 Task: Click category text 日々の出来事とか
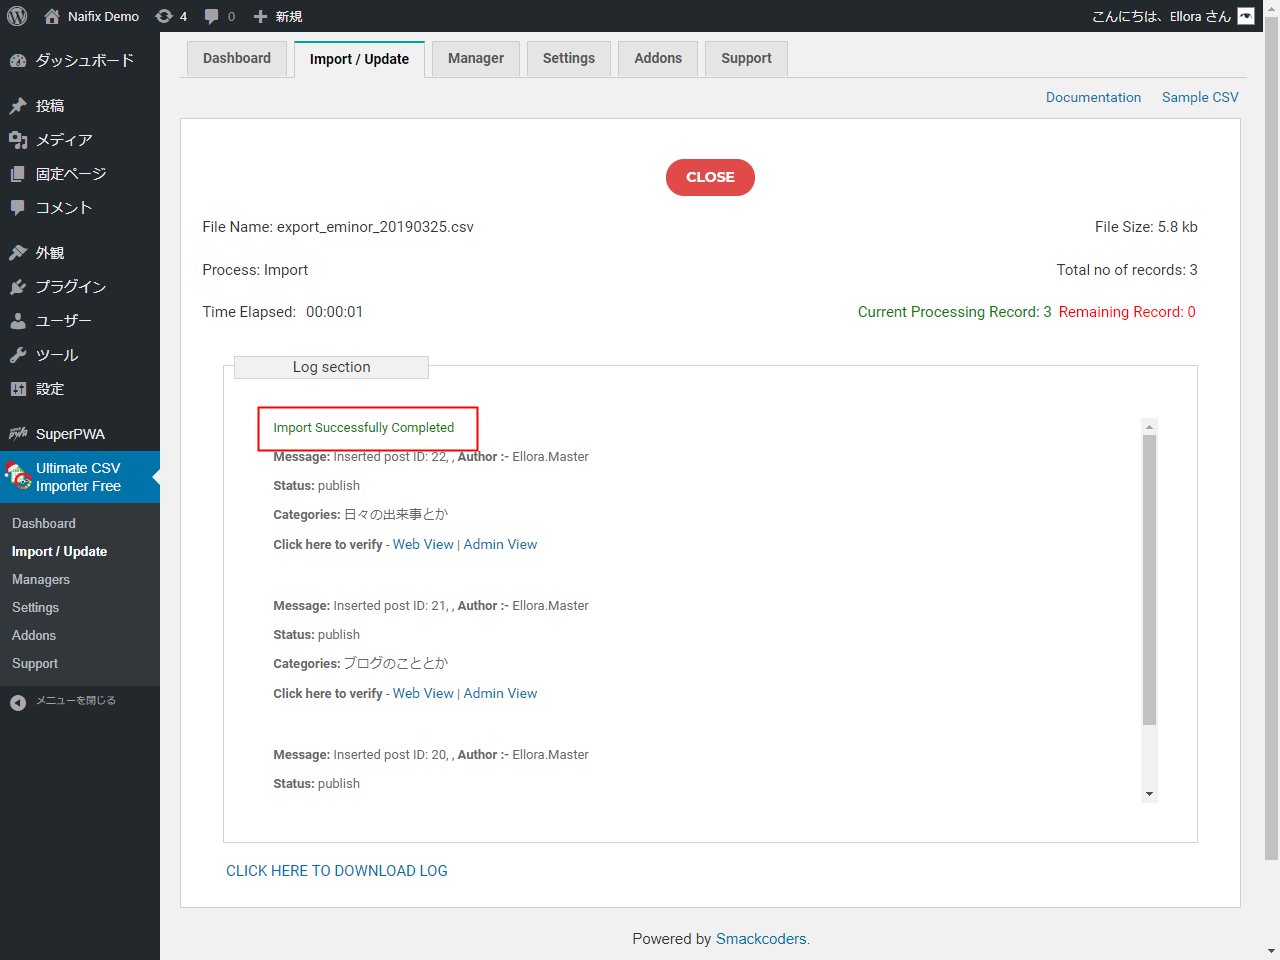(396, 515)
